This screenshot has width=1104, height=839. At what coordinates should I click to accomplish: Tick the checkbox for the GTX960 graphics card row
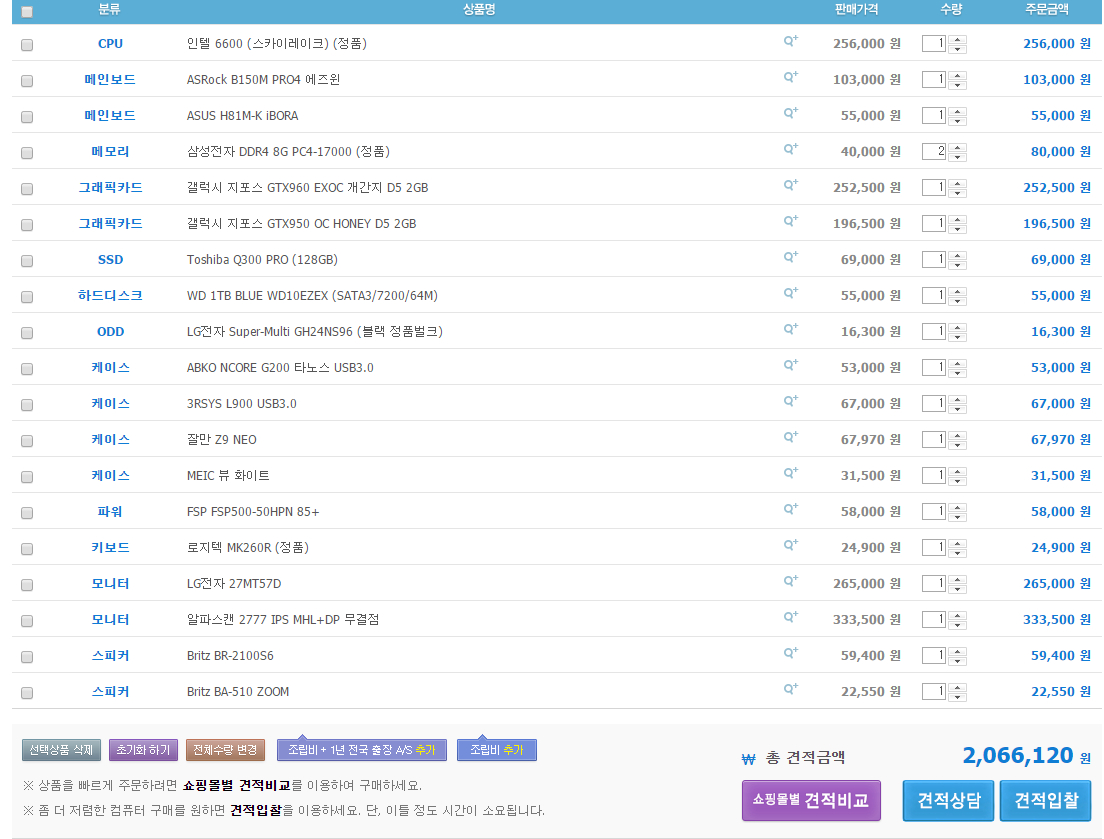tap(27, 189)
